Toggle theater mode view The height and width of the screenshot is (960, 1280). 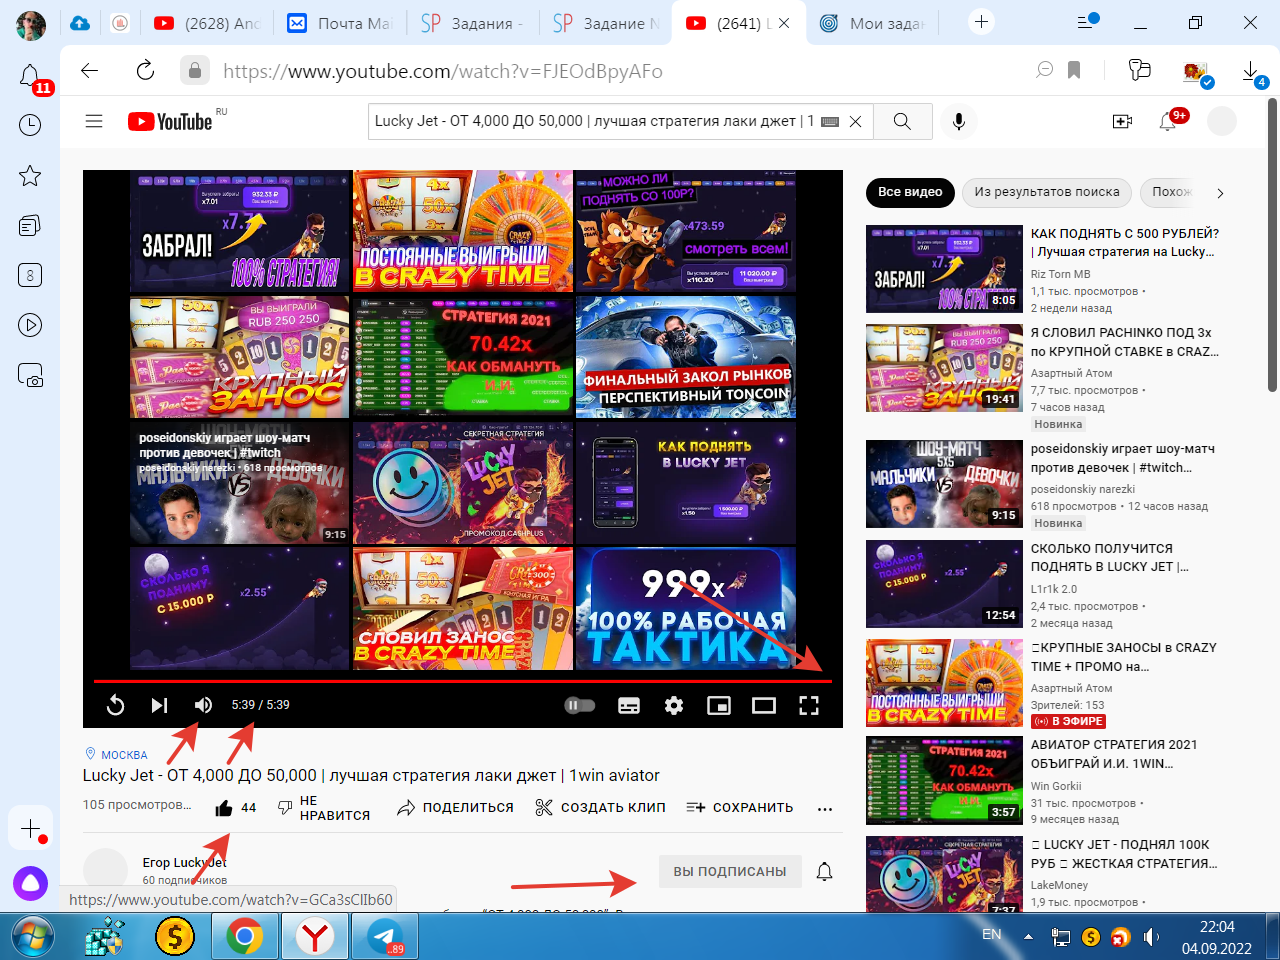tap(764, 705)
